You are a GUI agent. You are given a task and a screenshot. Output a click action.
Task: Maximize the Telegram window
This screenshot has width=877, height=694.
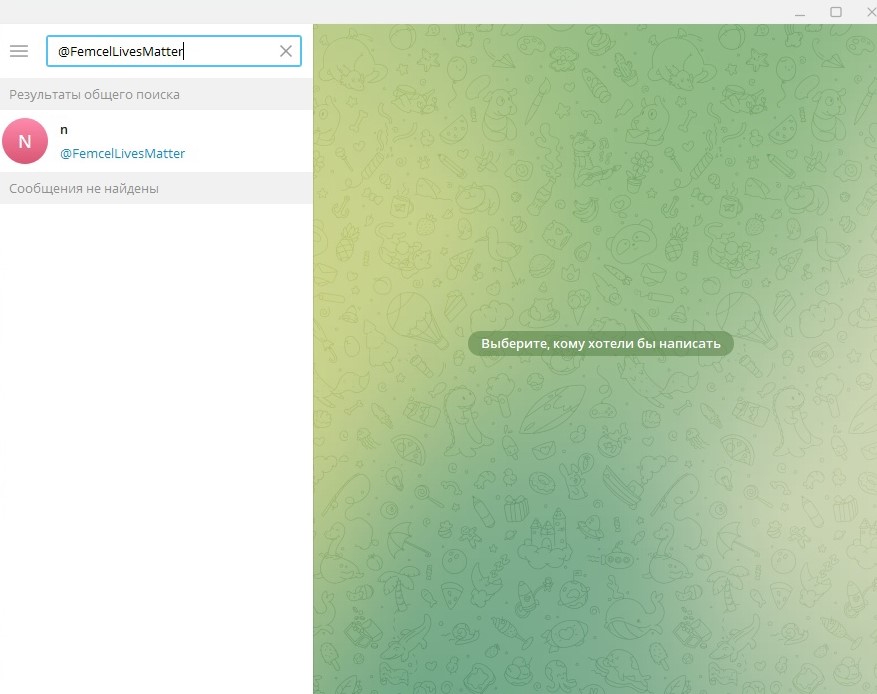(x=836, y=12)
